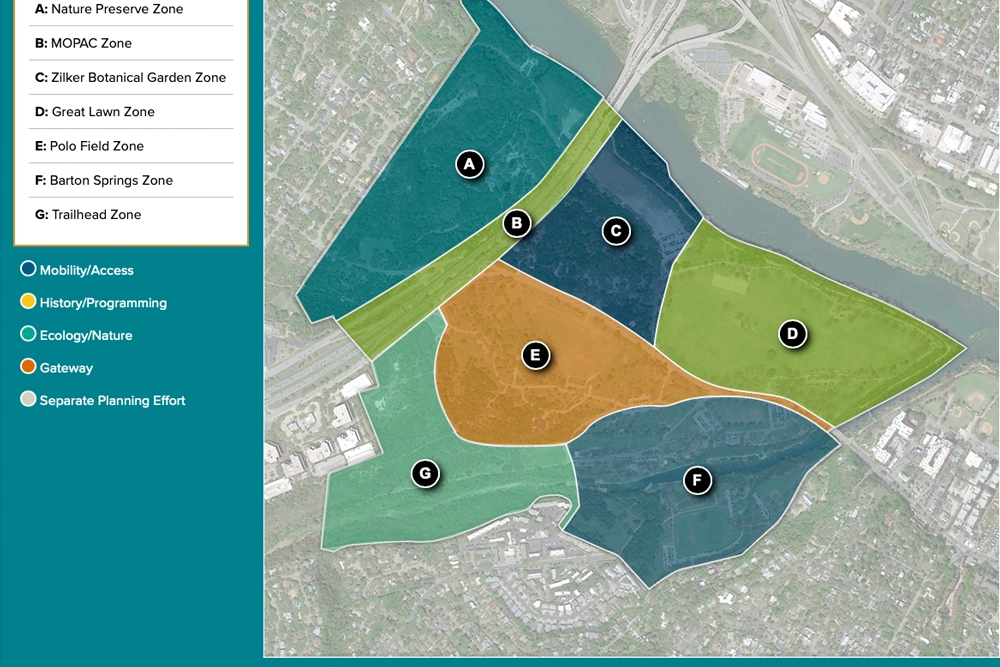Click the yellow History/Programming legend dot
This screenshot has height=667, width=1000.
tap(28, 301)
